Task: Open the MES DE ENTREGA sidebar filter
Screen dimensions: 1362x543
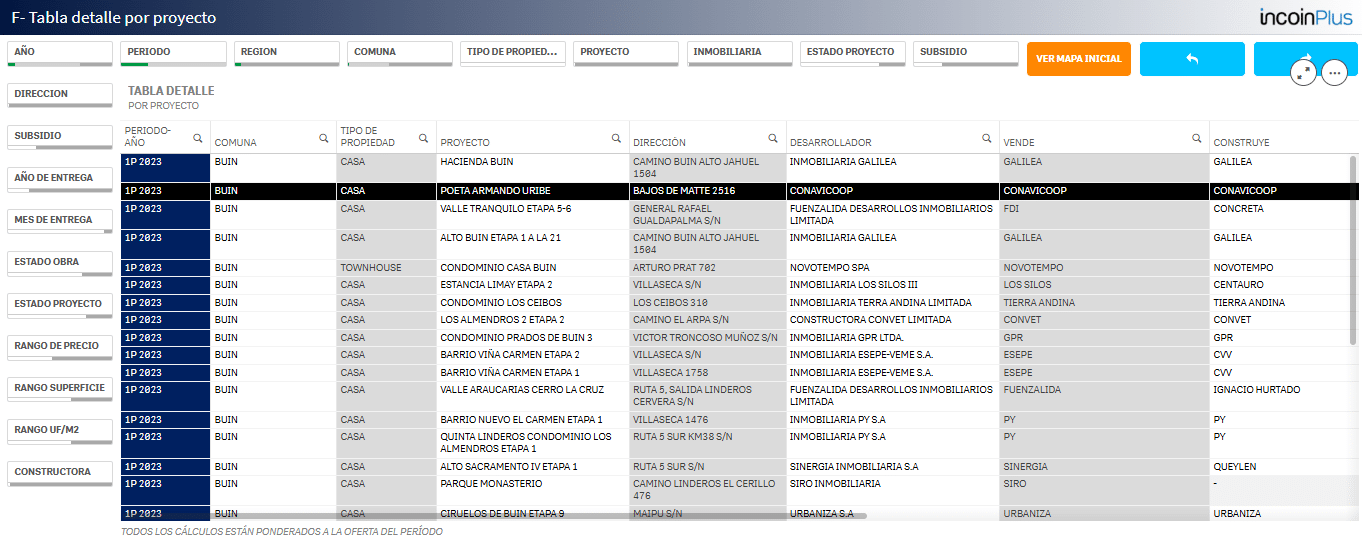Action: 60,222
